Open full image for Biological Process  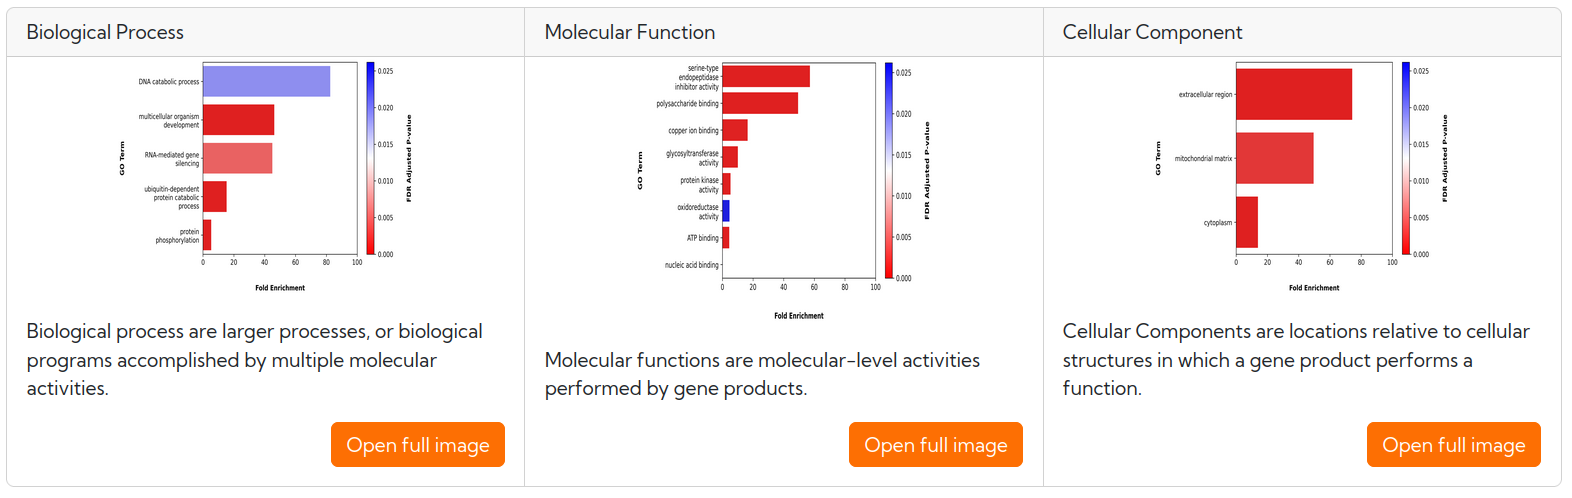coord(418,444)
